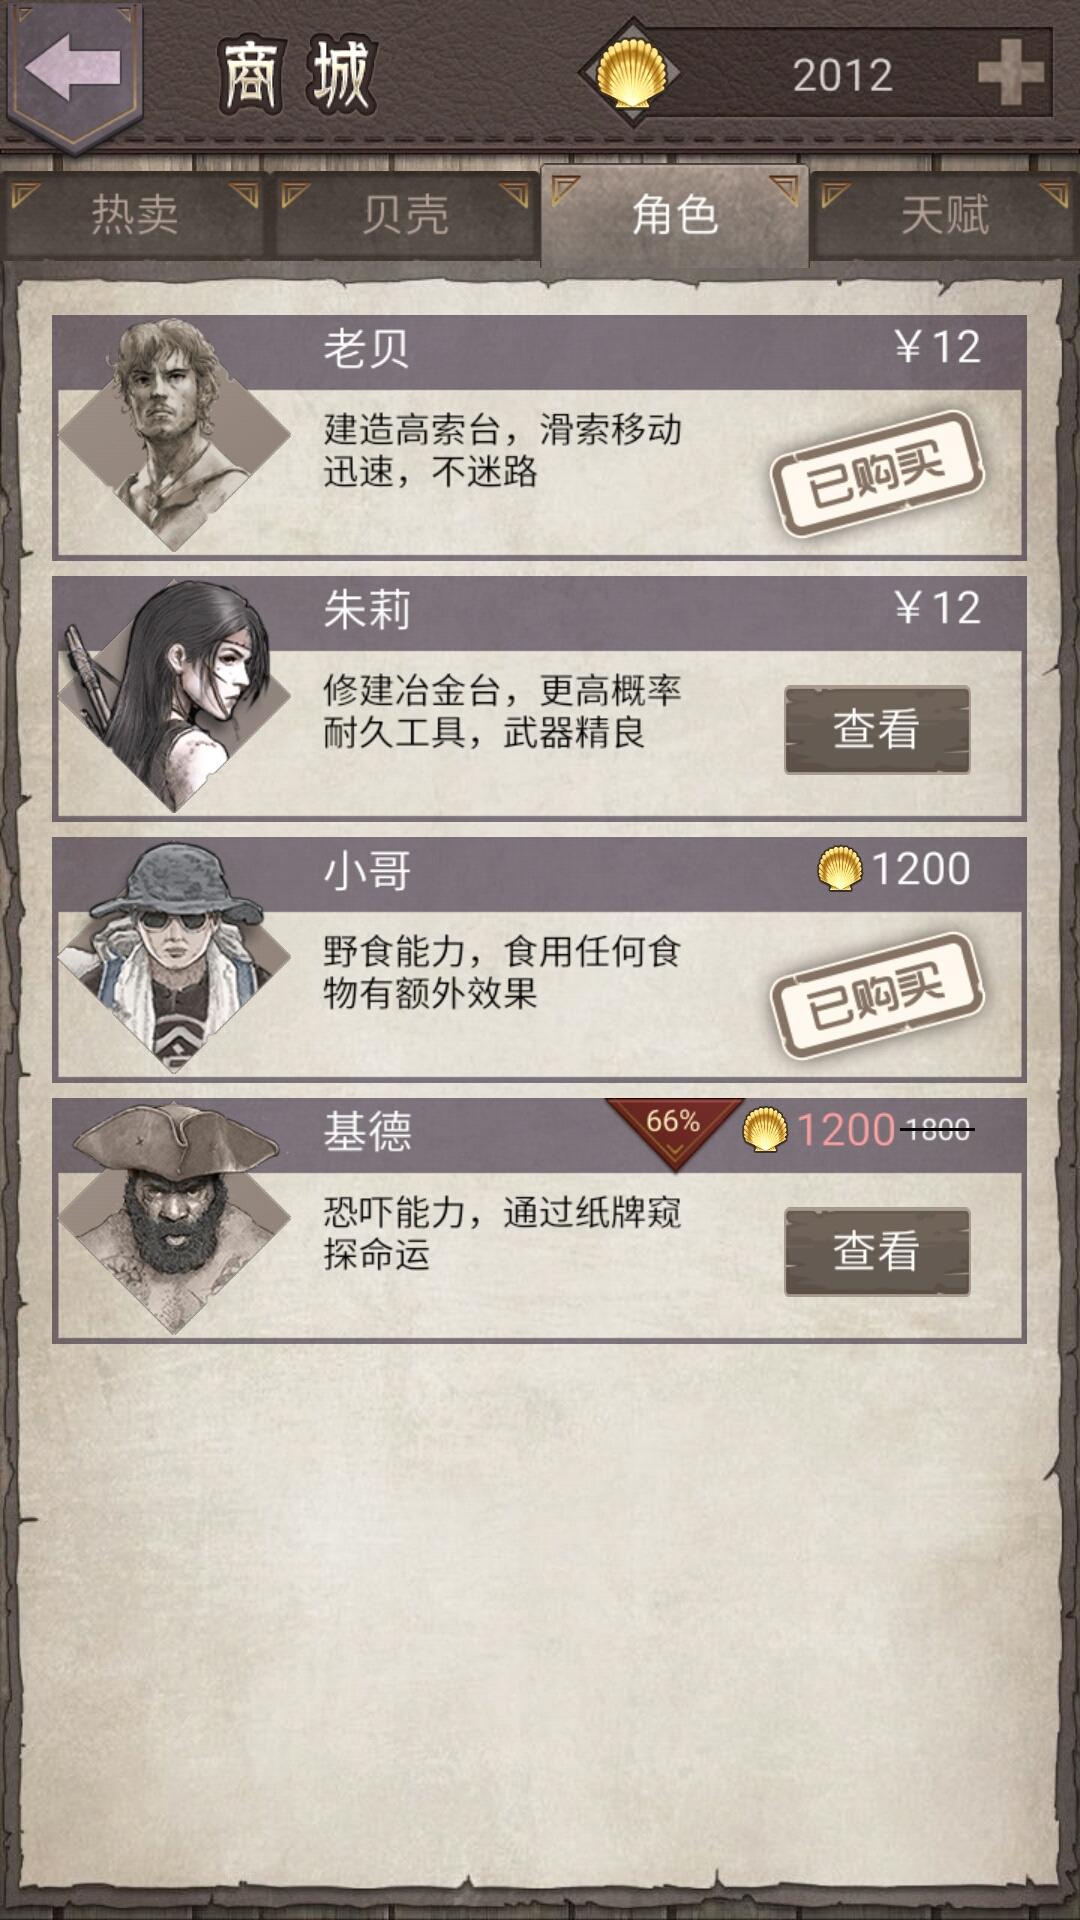The width and height of the screenshot is (1080, 1920).
Task: Tap the shell currency icon at the top
Action: [631, 73]
